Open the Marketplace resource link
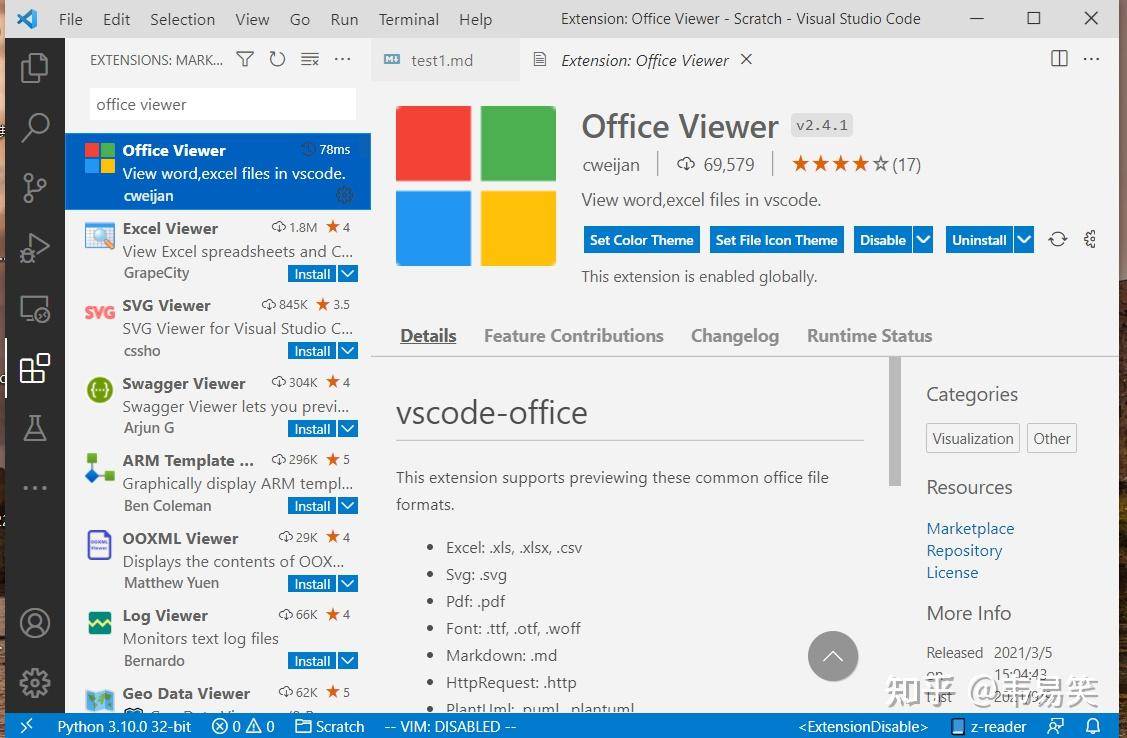The width and height of the screenshot is (1127, 738). click(970, 528)
